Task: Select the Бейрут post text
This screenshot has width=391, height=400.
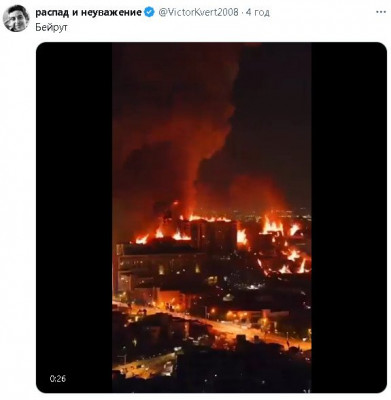Action: tap(51, 27)
